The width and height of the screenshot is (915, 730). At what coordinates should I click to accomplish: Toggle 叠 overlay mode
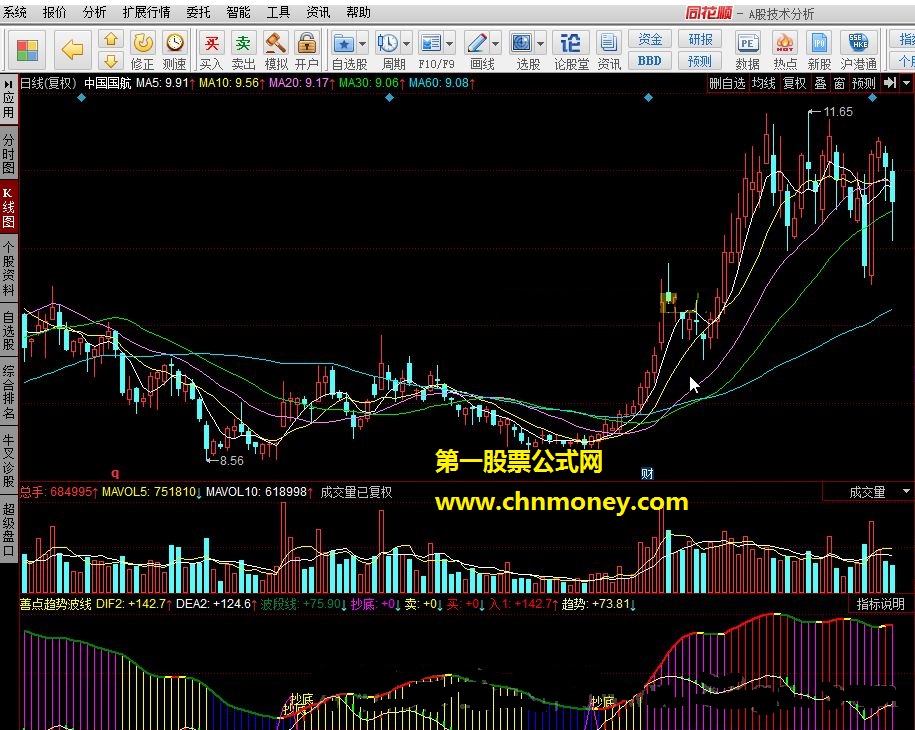(x=820, y=83)
